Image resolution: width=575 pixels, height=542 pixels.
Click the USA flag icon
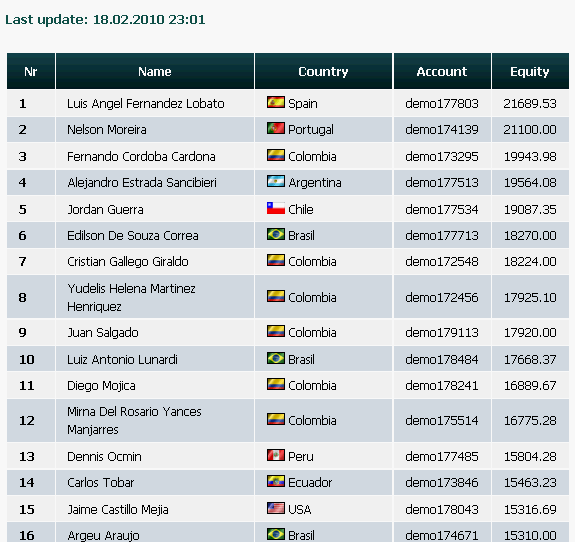(276, 508)
